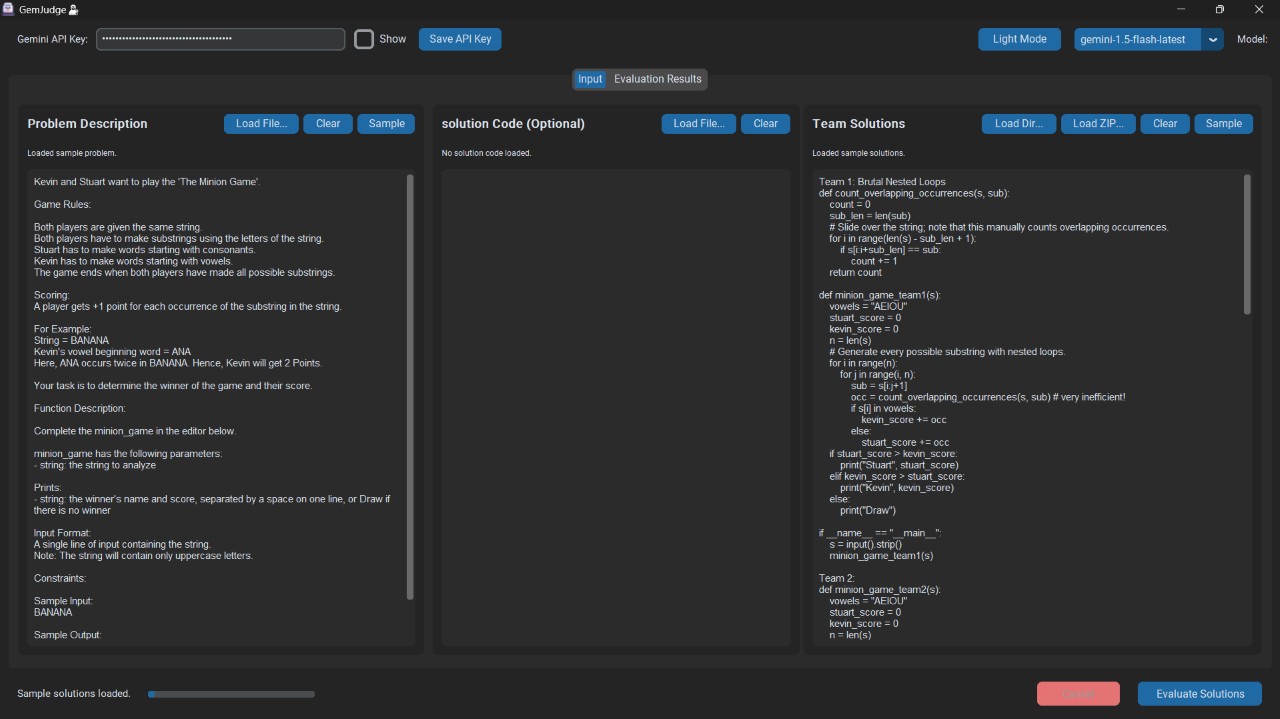Load the Sample problem
1280x719 pixels.
[x=385, y=123]
